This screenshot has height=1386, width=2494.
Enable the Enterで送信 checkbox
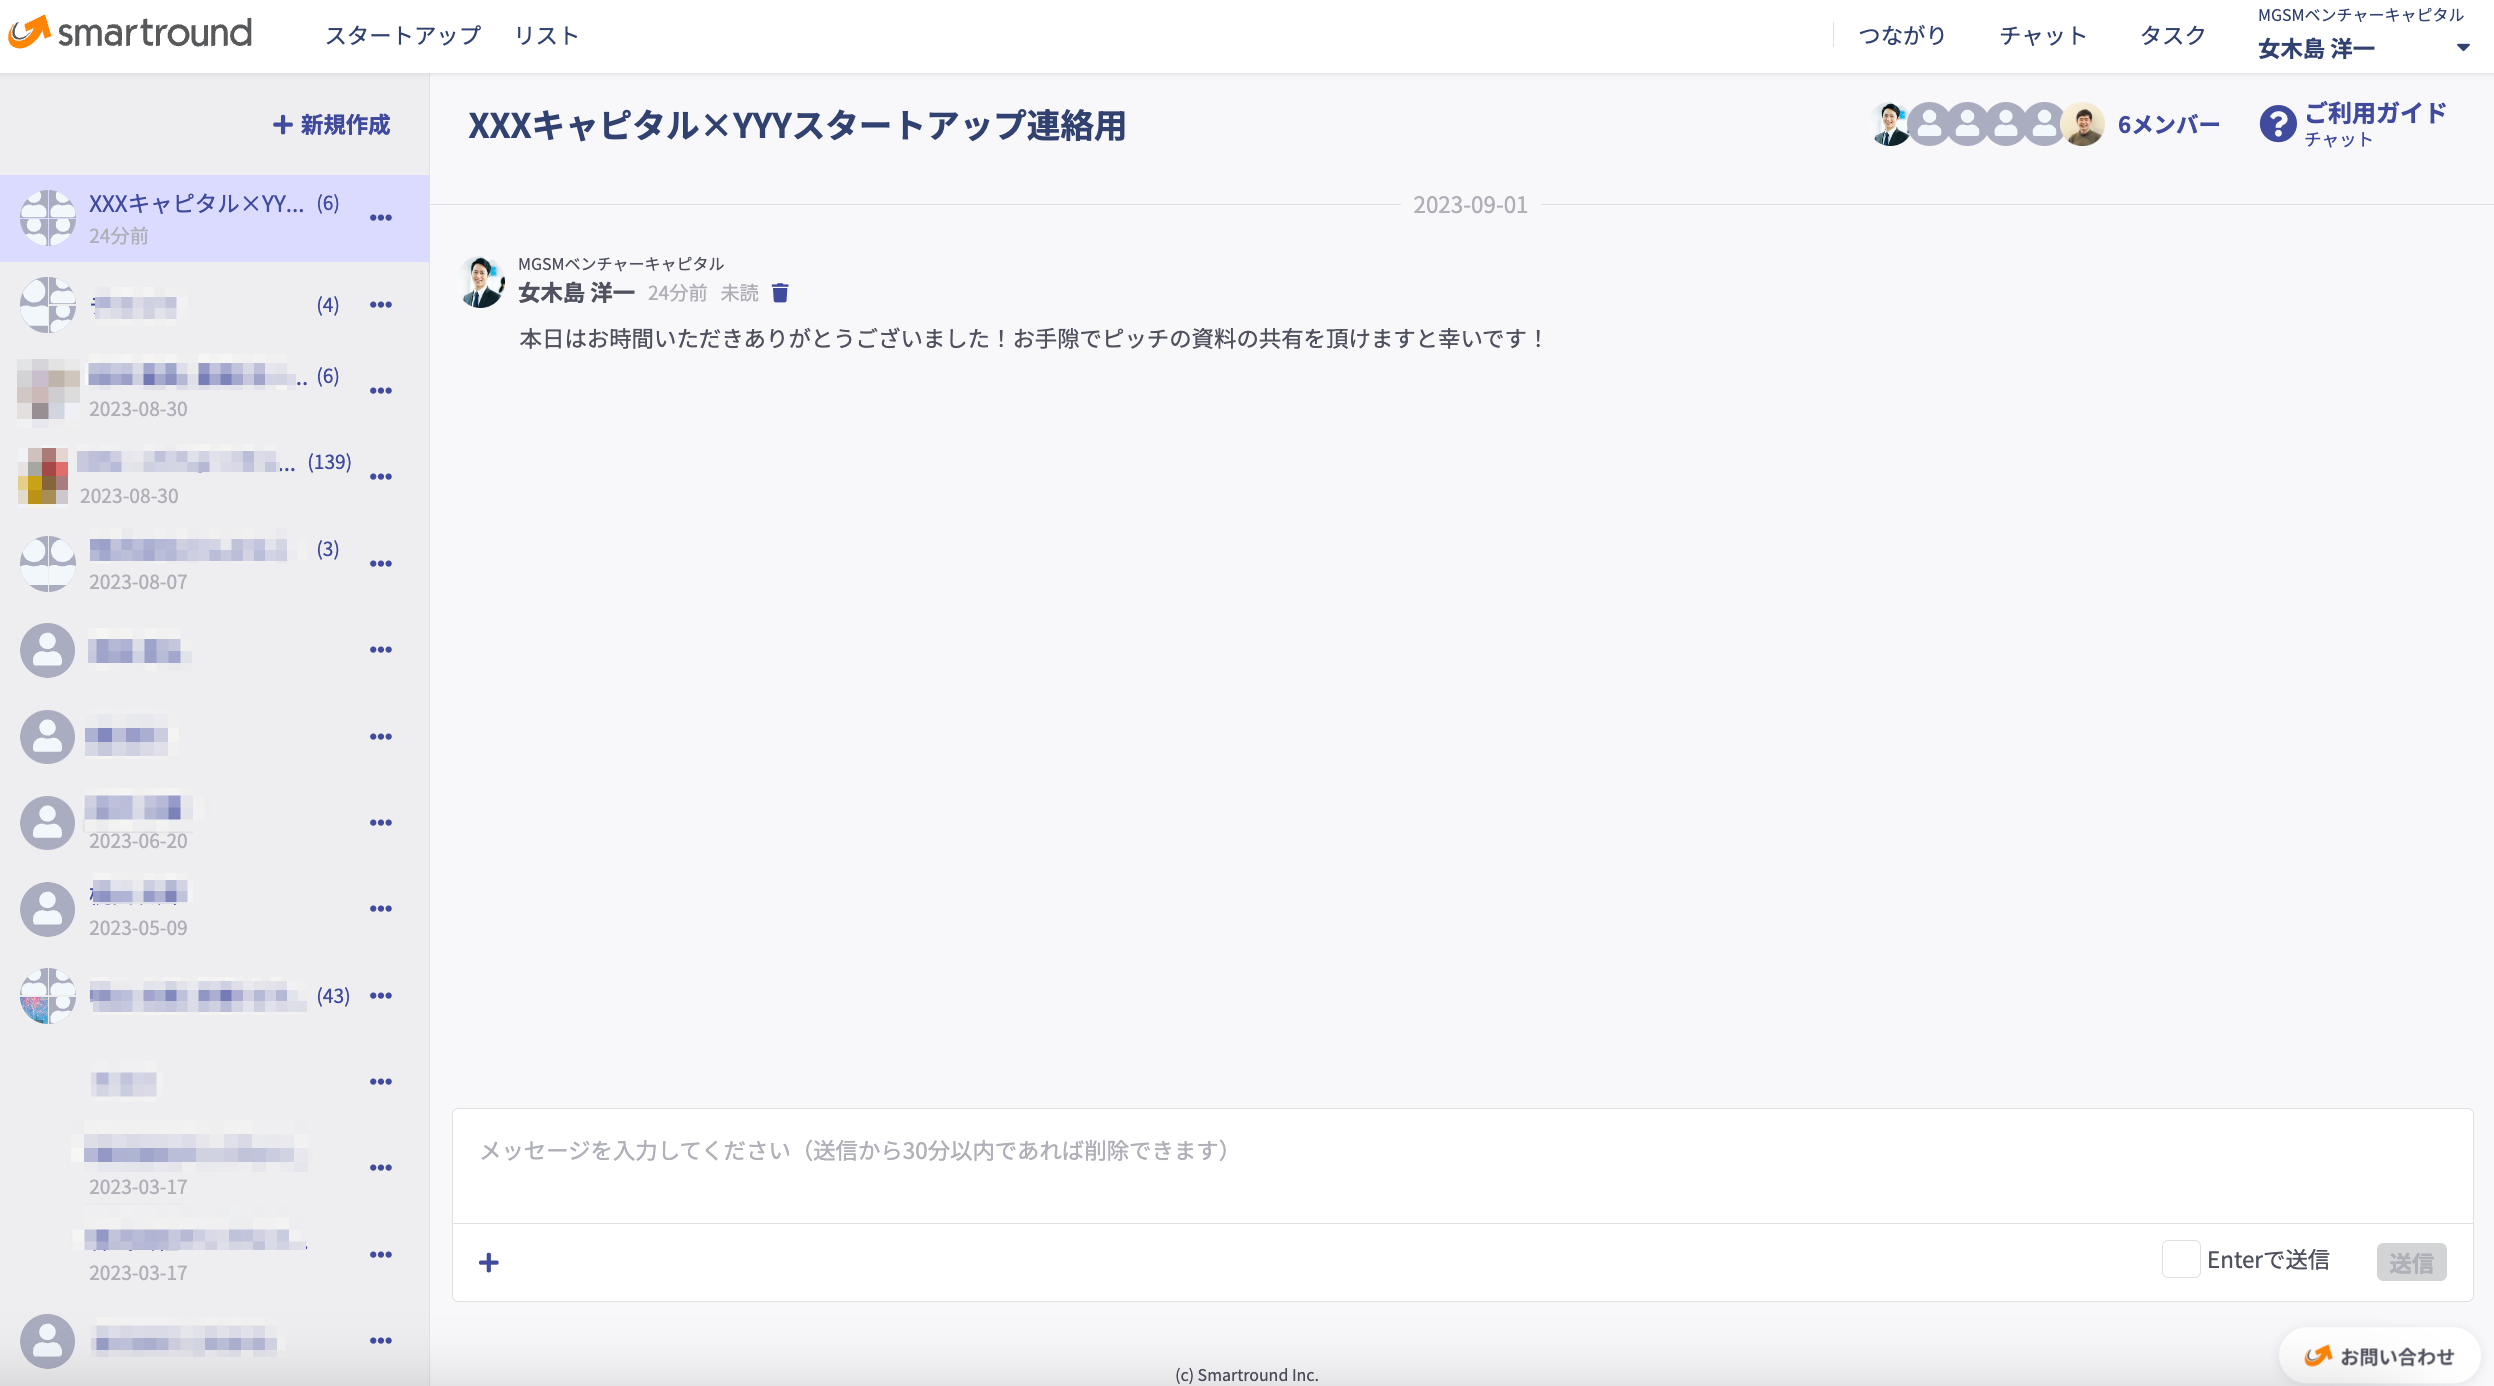2180,1260
